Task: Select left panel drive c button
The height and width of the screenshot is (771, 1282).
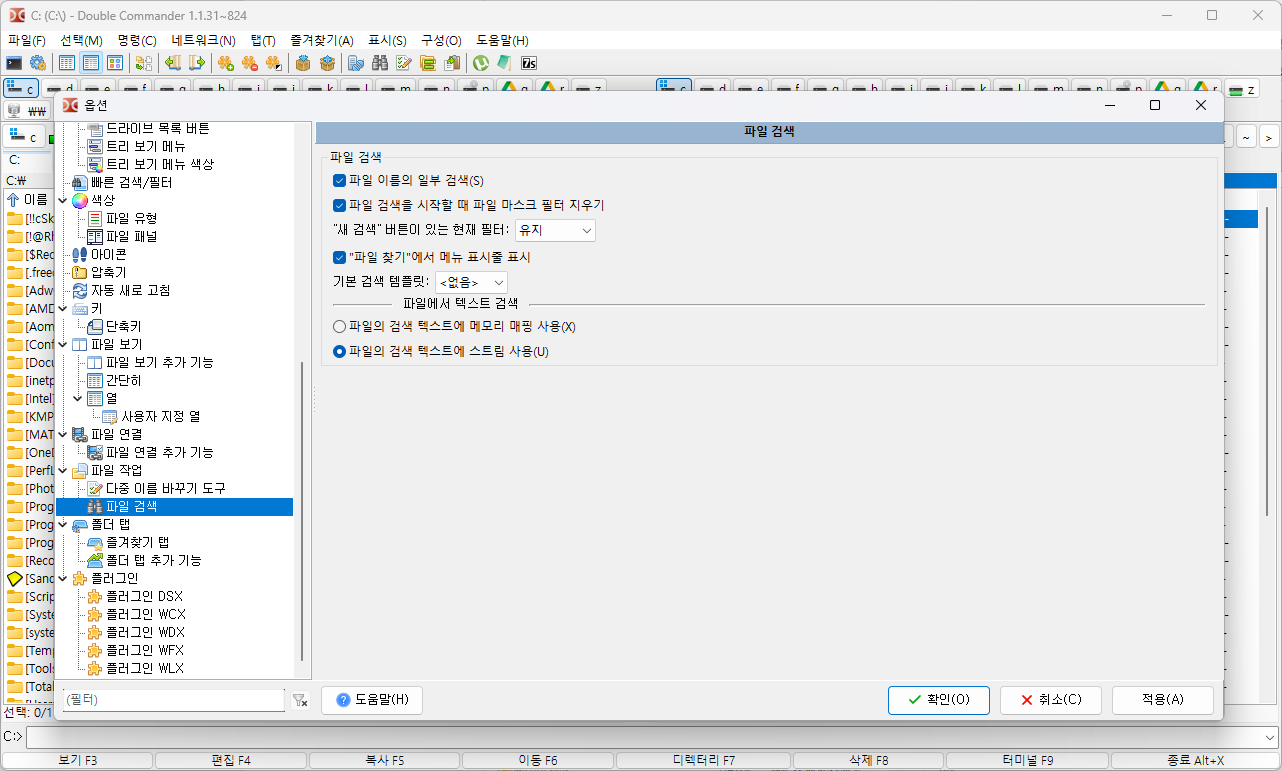Action: [21, 88]
